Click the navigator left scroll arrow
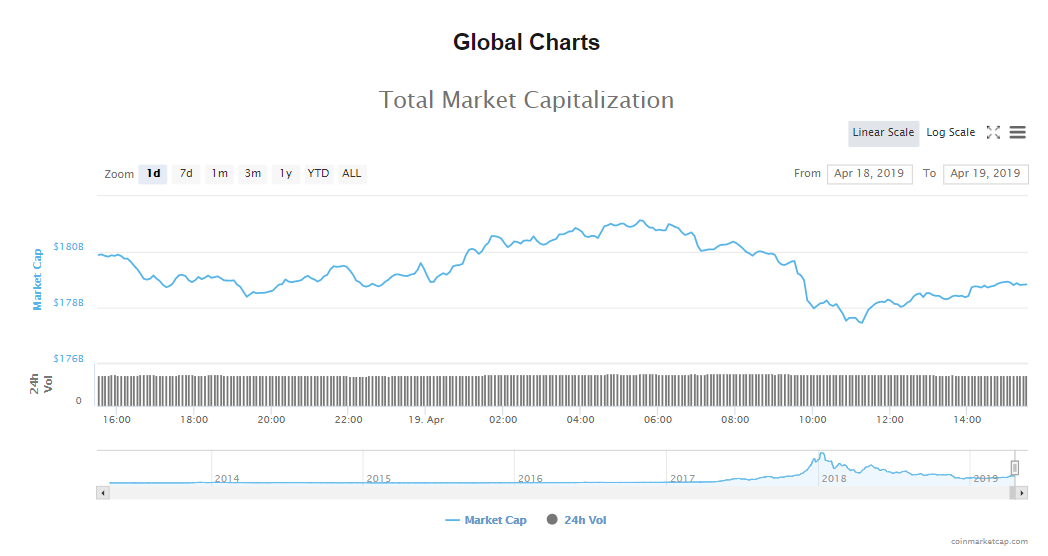Viewport: 1048px width, 556px height. (102, 493)
